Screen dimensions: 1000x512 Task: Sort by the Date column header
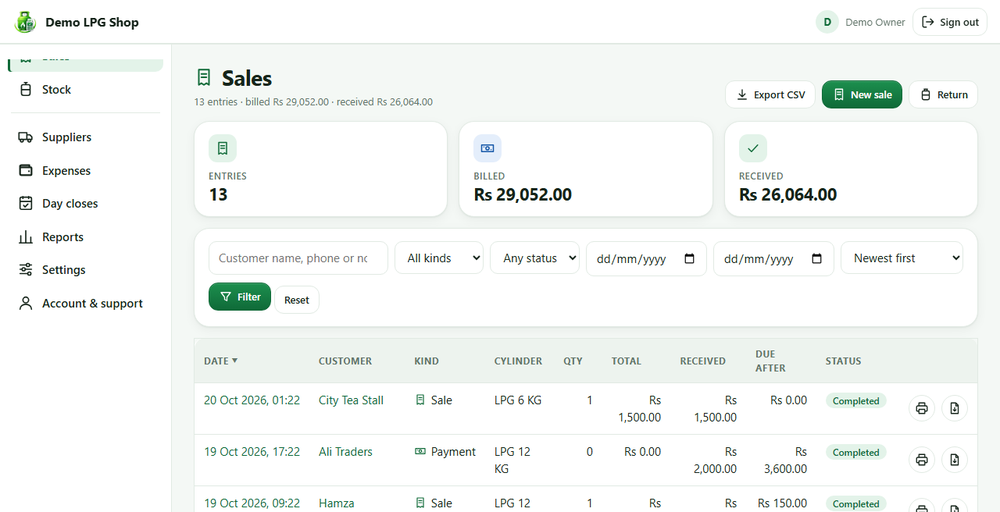[x=221, y=361]
